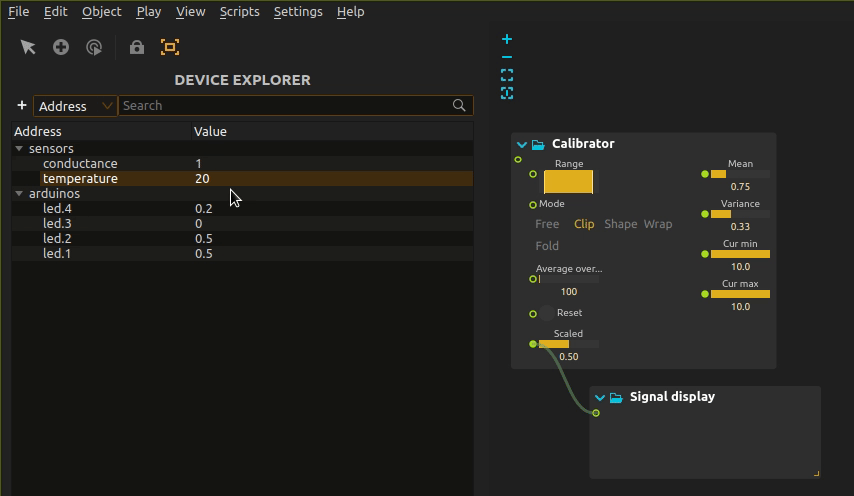The height and width of the screenshot is (496, 854).
Task: Add device with plus button beside Address
Action: point(22,105)
